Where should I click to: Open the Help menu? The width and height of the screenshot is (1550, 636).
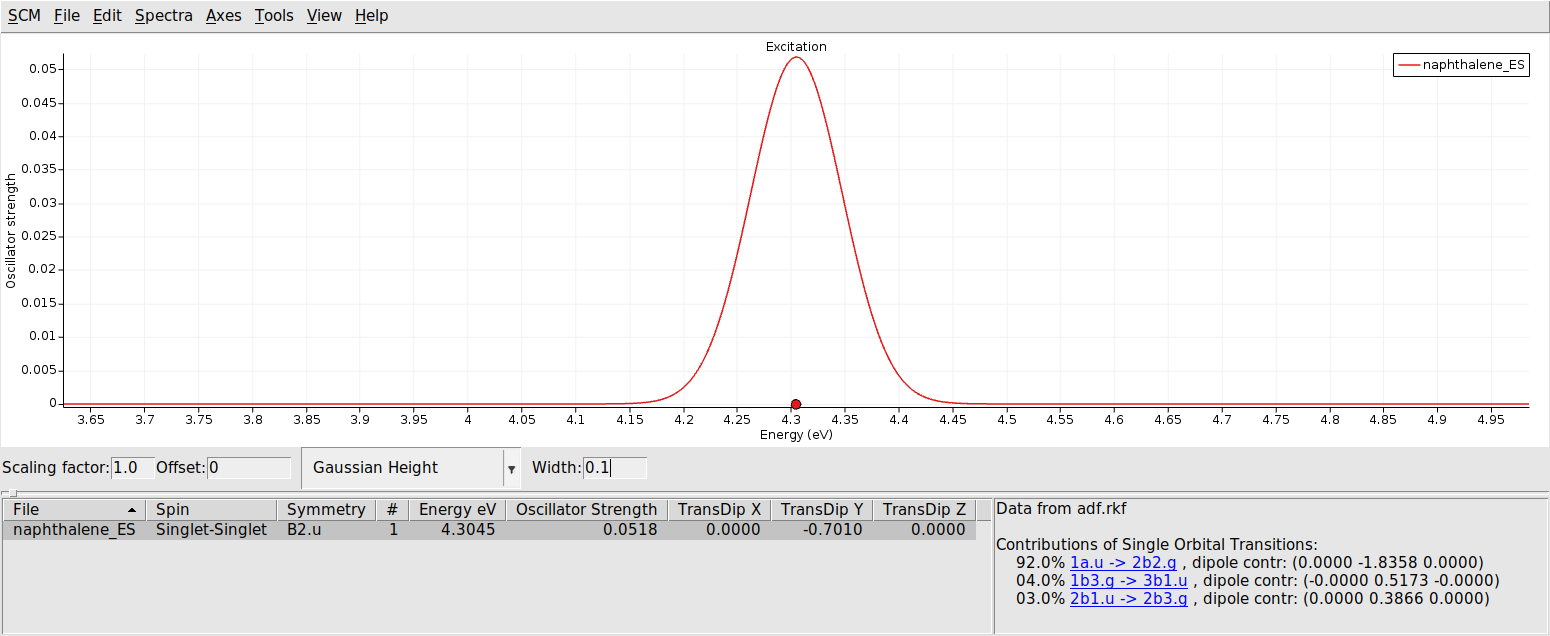[x=371, y=16]
